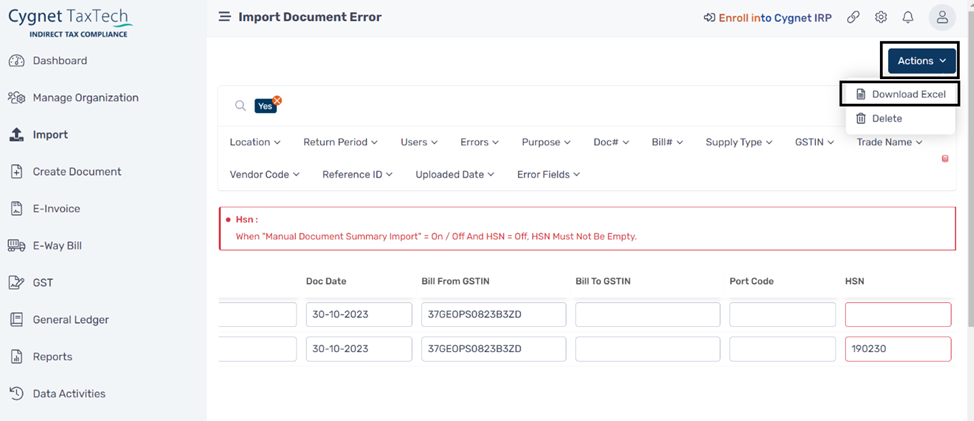The image size is (974, 421).
Task: Click the search magnifier icon
Action: pyautogui.click(x=240, y=106)
